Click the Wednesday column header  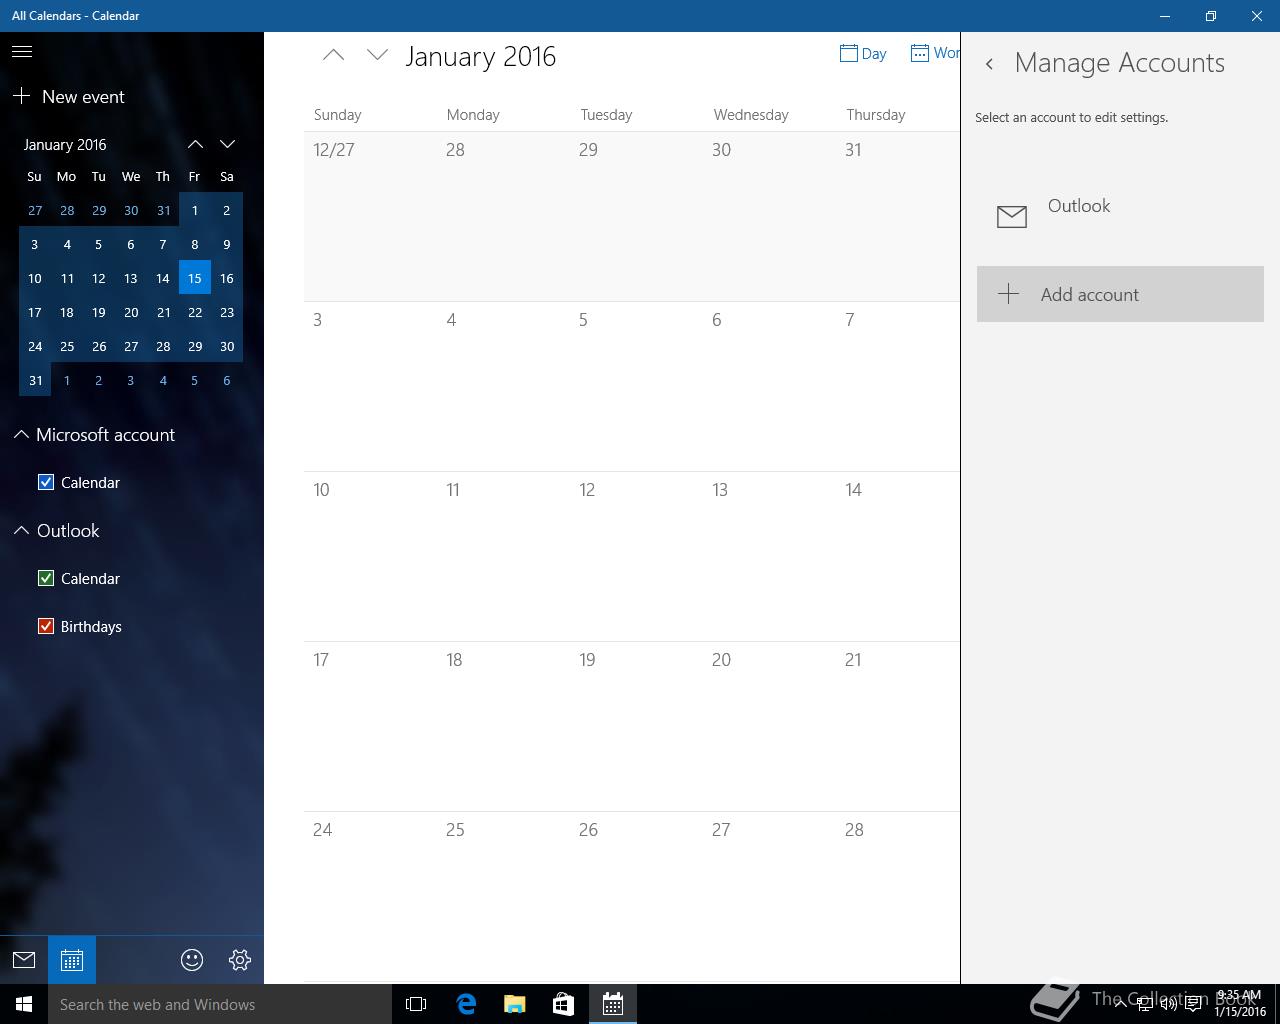pyautogui.click(x=751, y=114)
